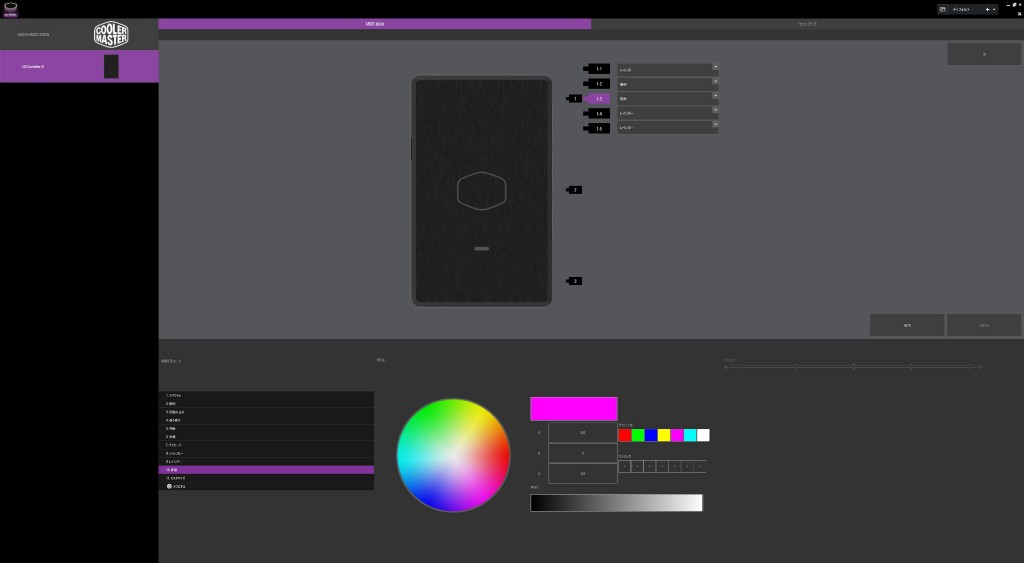The image size is (1024, 563).
Task: Choose the magenta preset color swatch
Action: pos(677,435)
